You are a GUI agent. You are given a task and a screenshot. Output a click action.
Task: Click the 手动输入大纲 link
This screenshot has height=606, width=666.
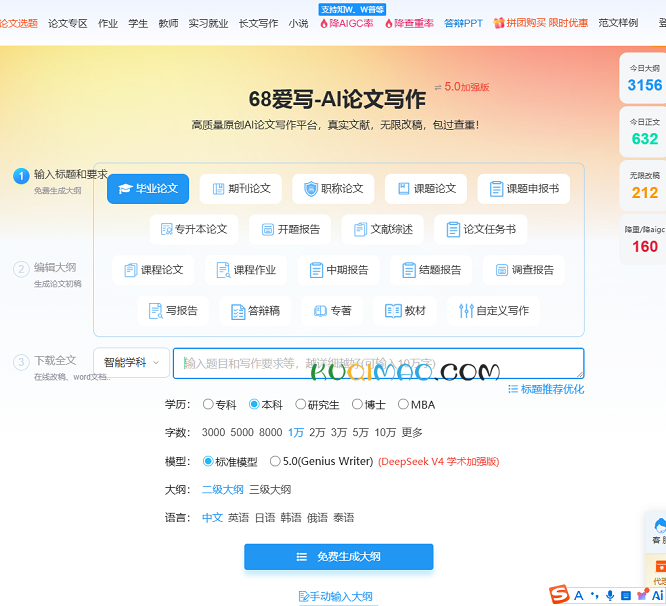336,597
